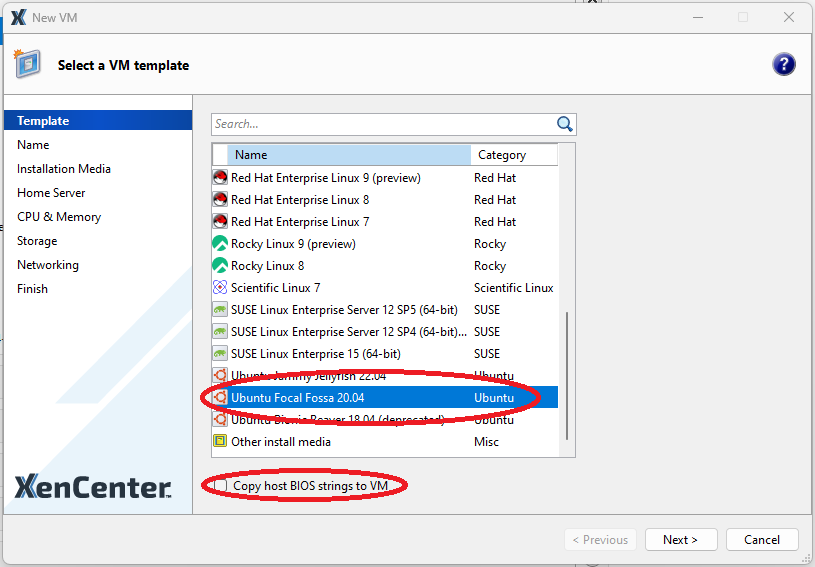
Task: Open the CPU & Memory step
Action: point(59,217)
